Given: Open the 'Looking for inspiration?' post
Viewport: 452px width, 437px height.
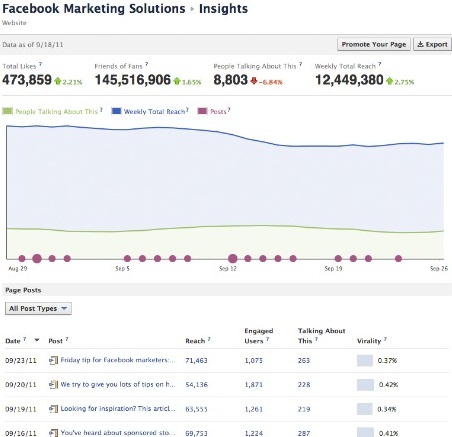Looking at the screenshot, I should pyautogui.click(x=118, y=409).
